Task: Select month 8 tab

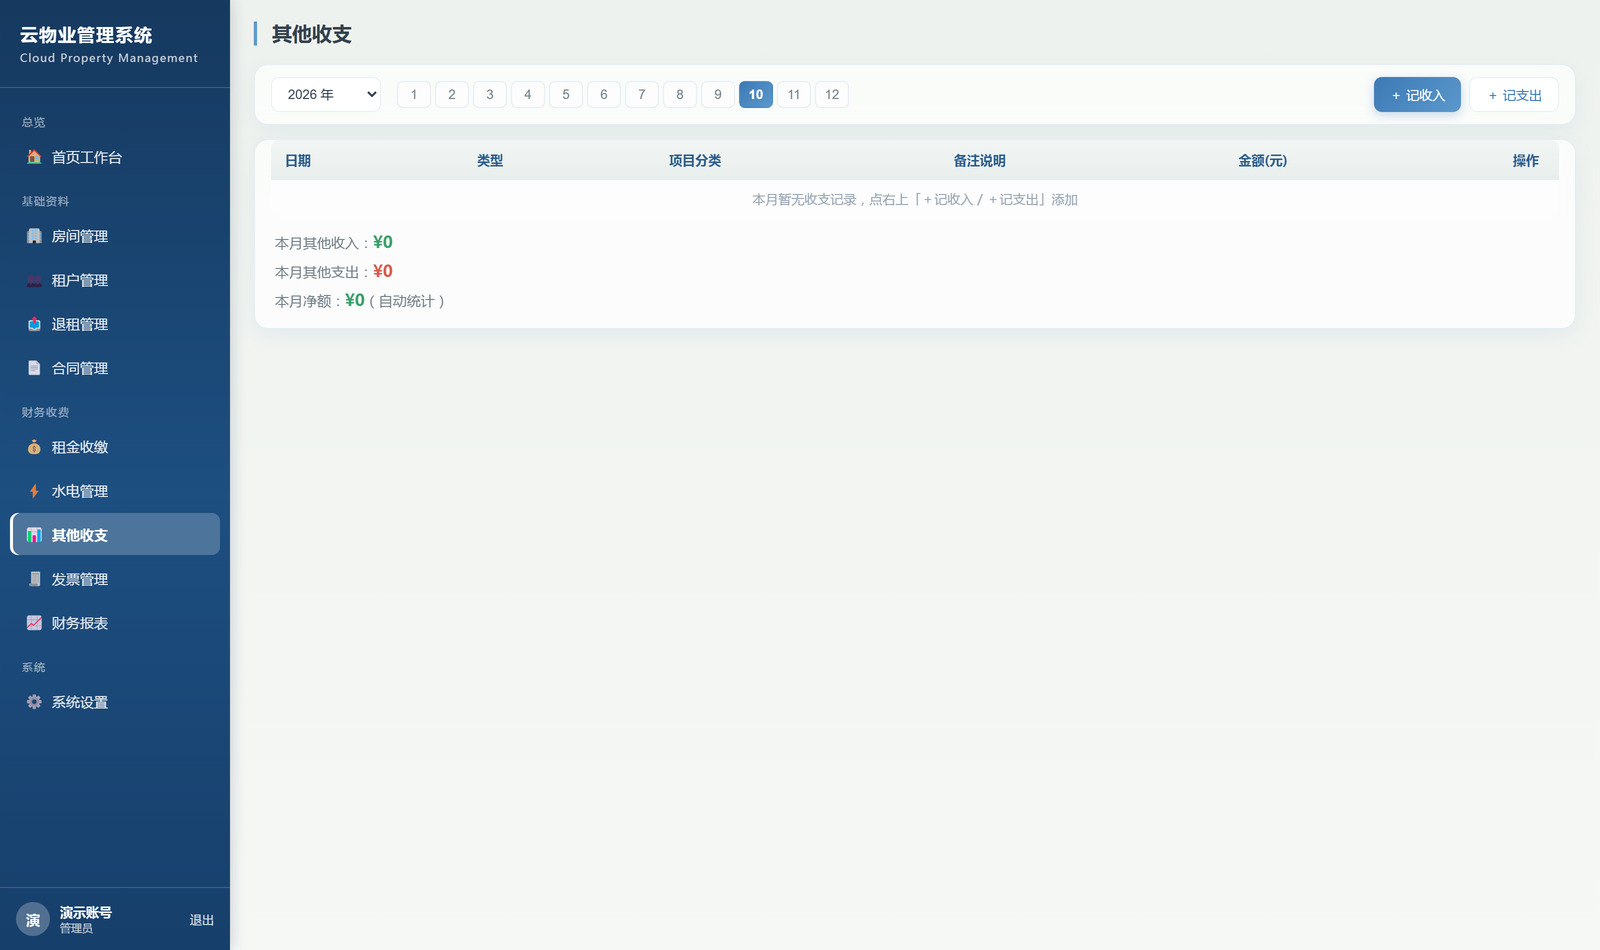Action: point(680,94)
